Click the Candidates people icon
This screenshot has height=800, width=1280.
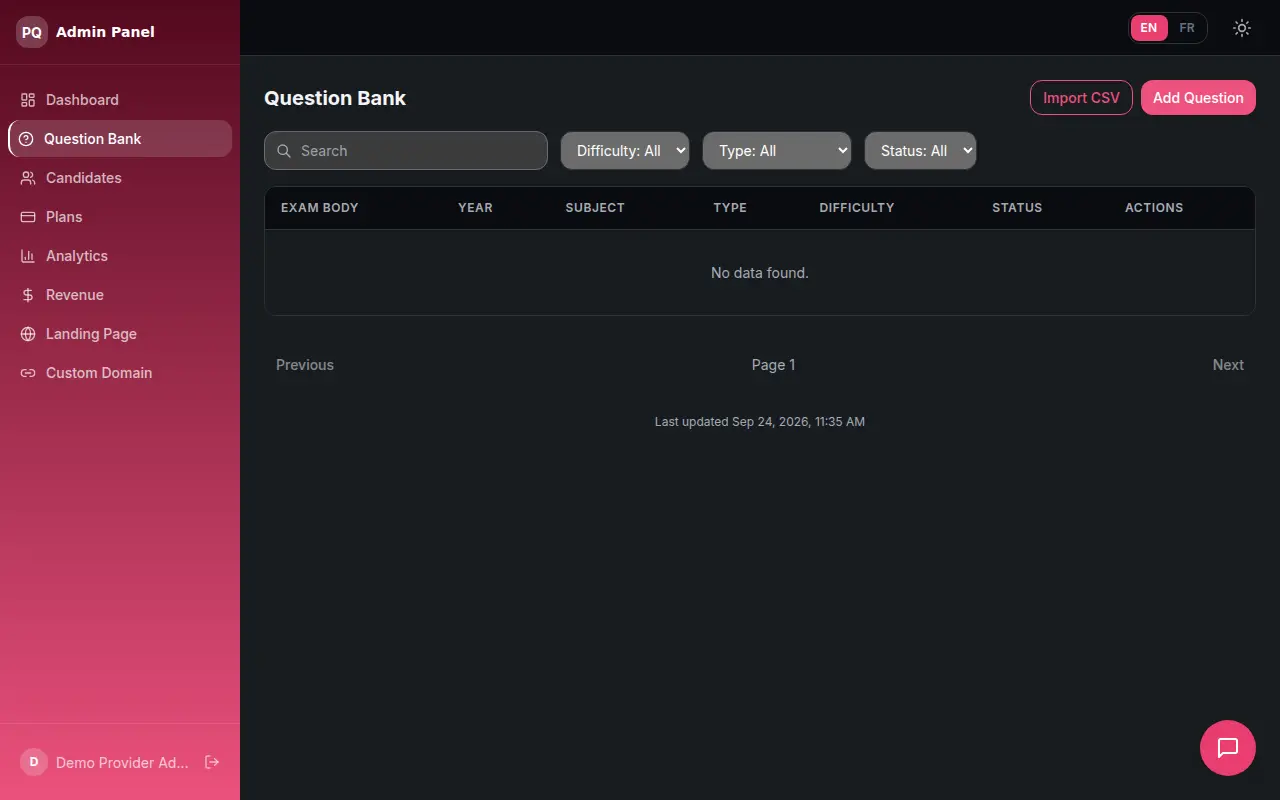click(x=28, y=178)
